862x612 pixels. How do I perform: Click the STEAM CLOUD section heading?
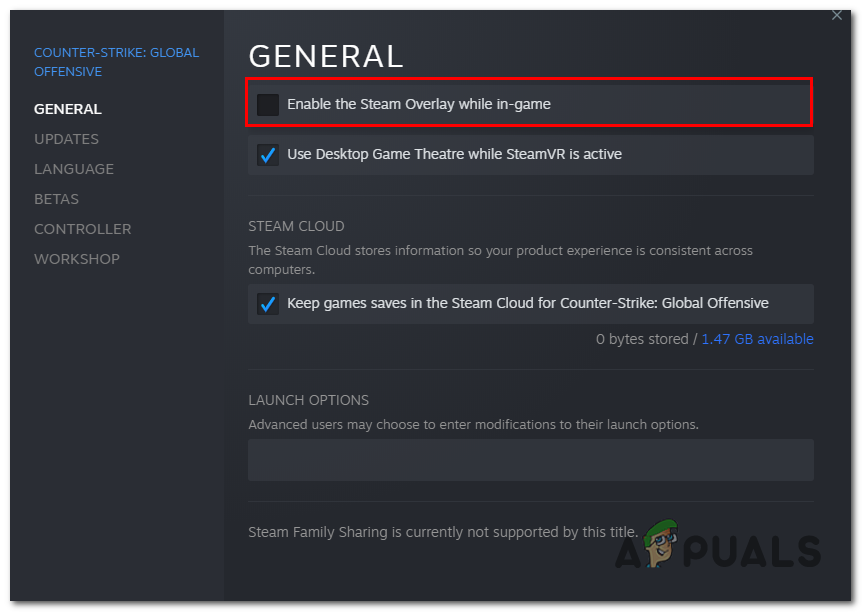click(x=296, y=227)
